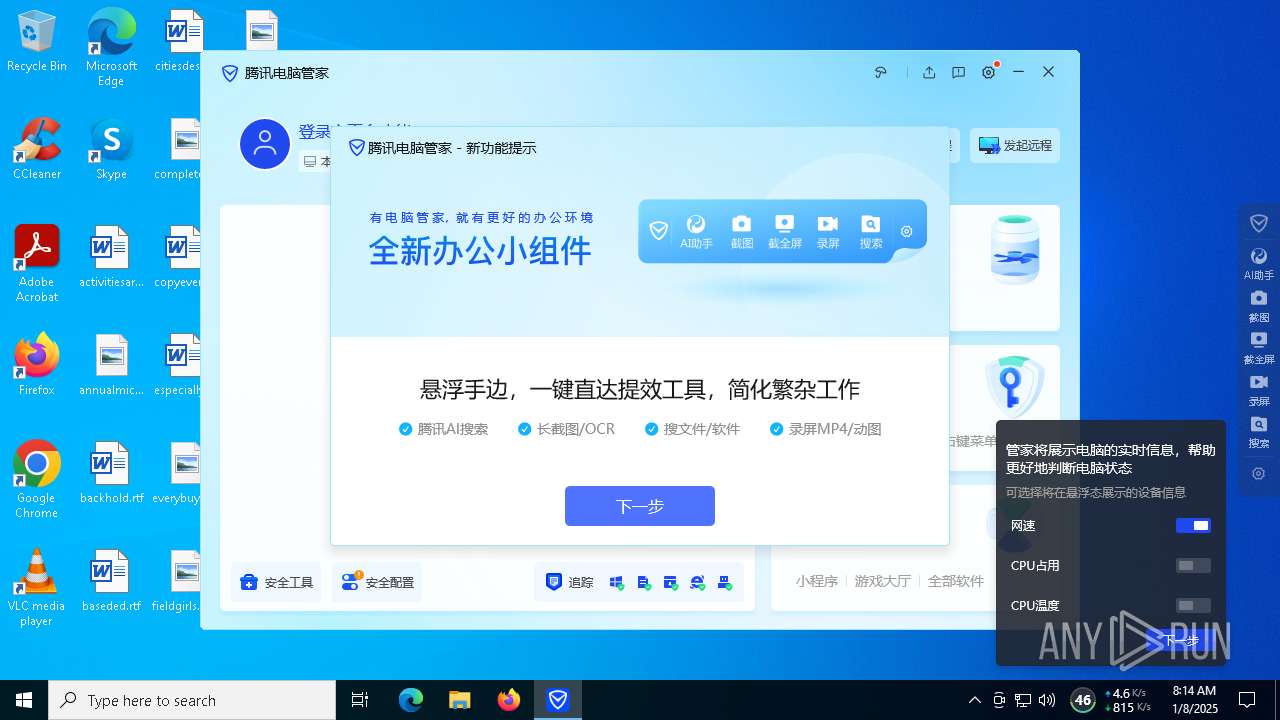Select the Adobe Acrobat desktop shortcut
1280x720 pixels.
(x=37, y=264)
